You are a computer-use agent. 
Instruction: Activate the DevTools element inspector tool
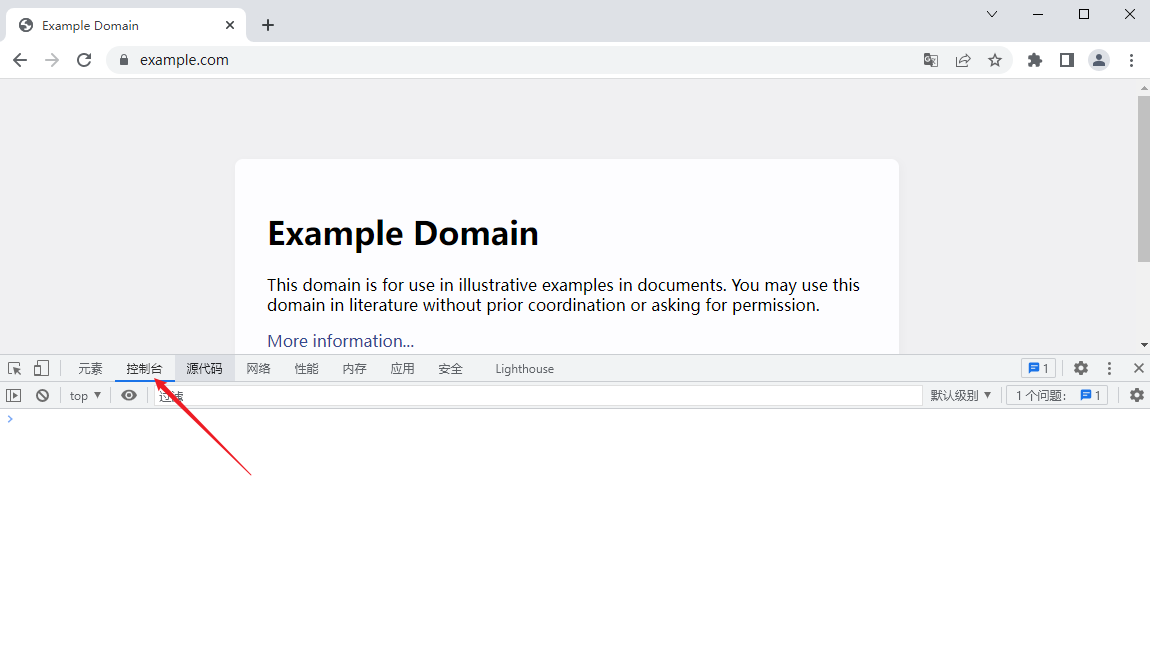(15, 368)
